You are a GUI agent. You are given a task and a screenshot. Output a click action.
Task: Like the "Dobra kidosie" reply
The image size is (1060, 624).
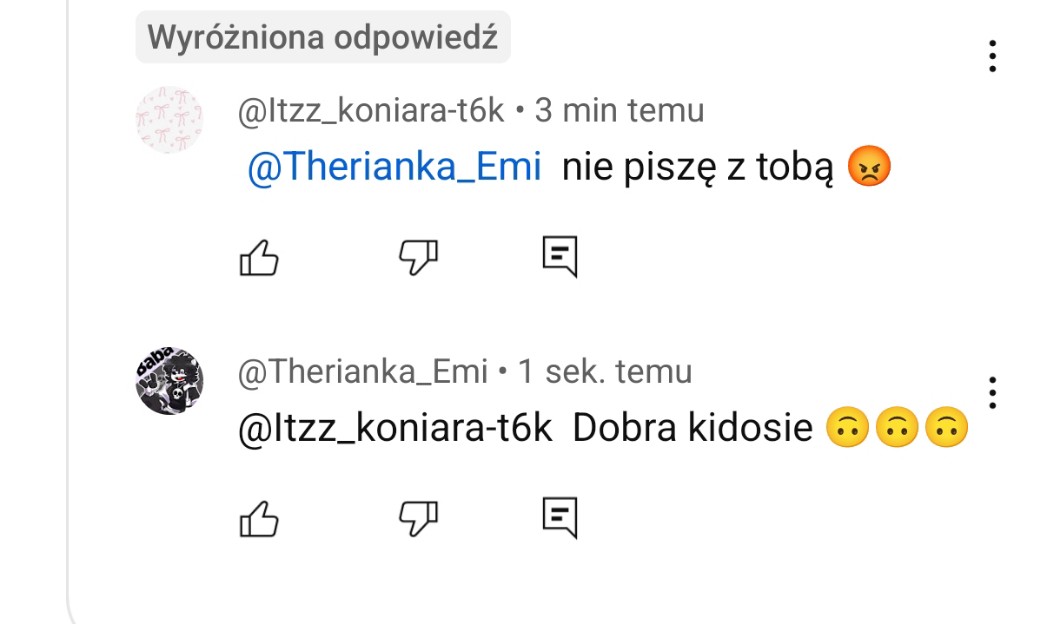[259, 518]
